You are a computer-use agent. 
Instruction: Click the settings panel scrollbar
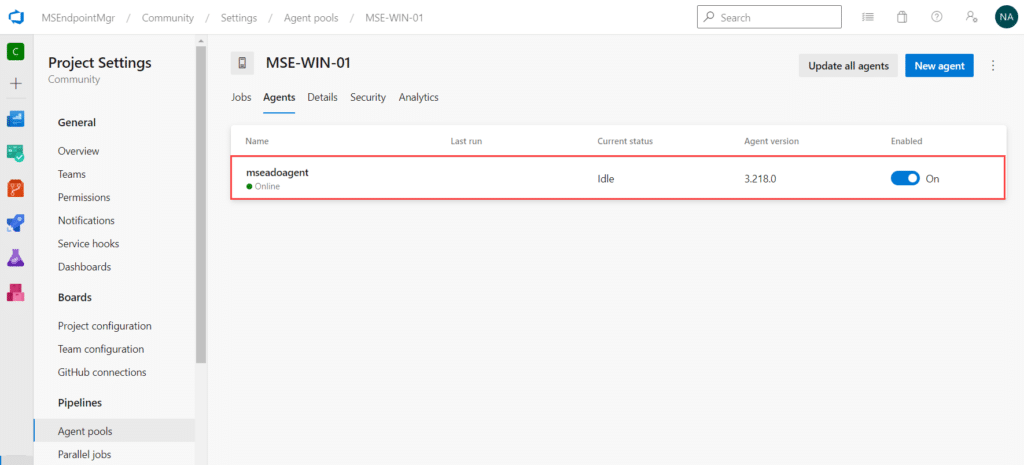click(x=200, y=204)
